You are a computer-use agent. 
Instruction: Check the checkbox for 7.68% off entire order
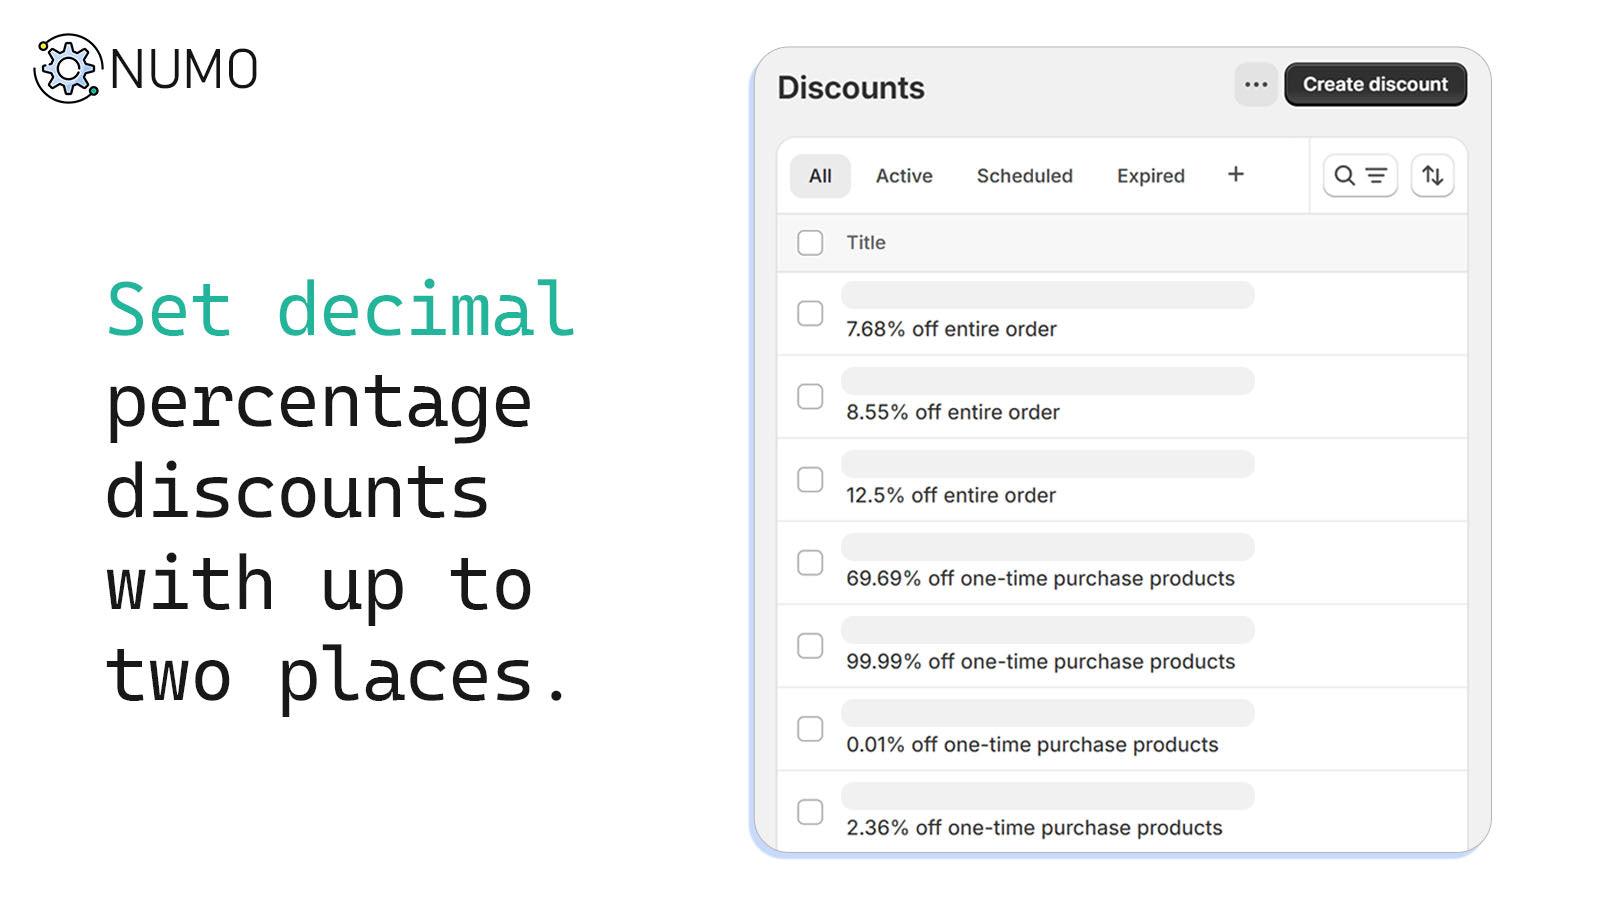(x=810, y=313)
